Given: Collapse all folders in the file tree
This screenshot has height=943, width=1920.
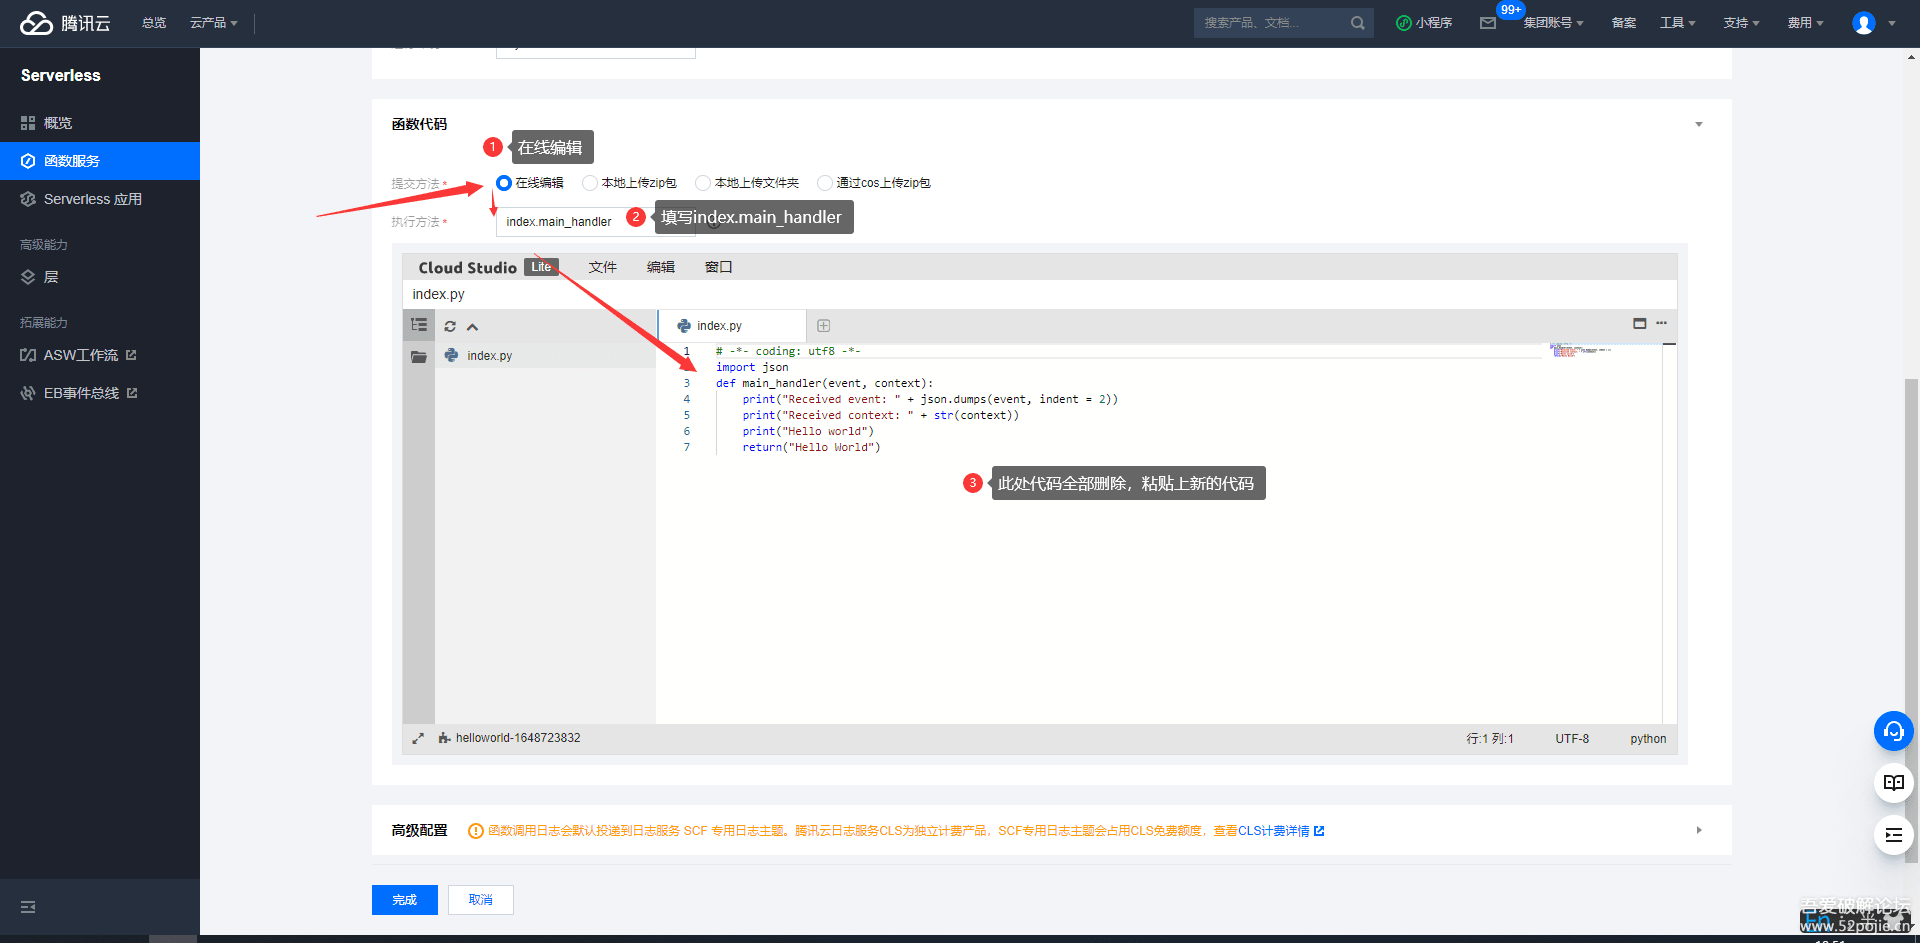Looking at the screenshot, I should (473, 326).
